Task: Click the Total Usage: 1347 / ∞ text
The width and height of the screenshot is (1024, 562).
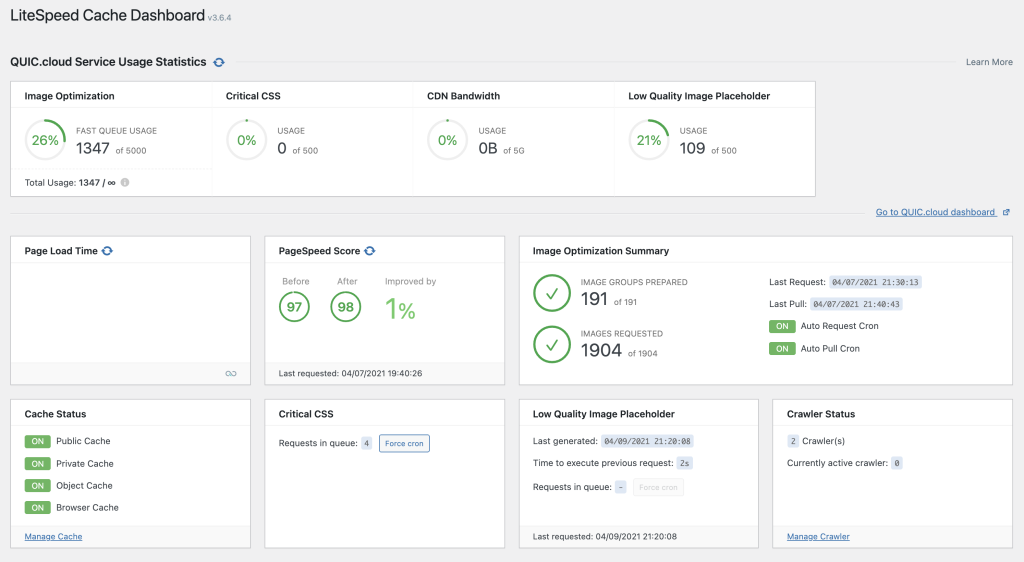Action: tap(70, 183)
